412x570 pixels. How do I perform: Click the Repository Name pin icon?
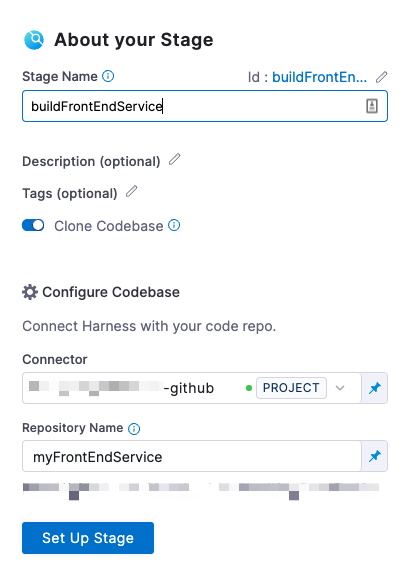point(375,456)
